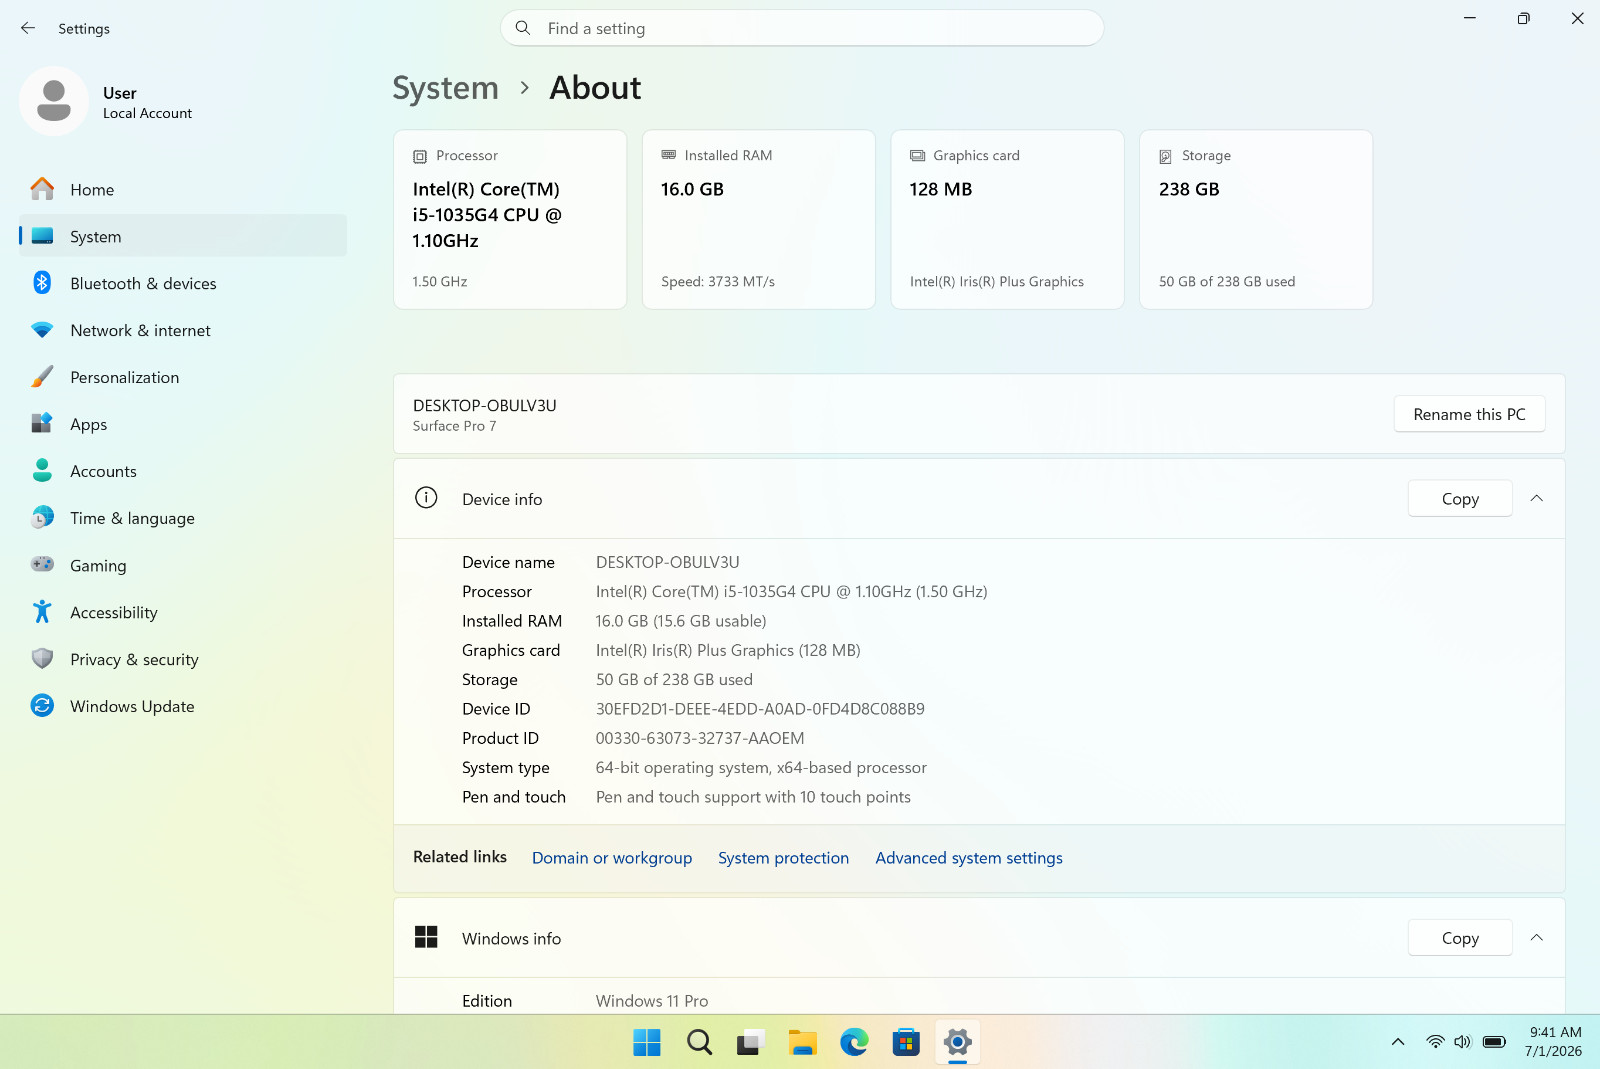Screen dimensions: 1600x1069
Task: Click the 'Windows 11 Pro' edition value
Action: coord(652,1001)
